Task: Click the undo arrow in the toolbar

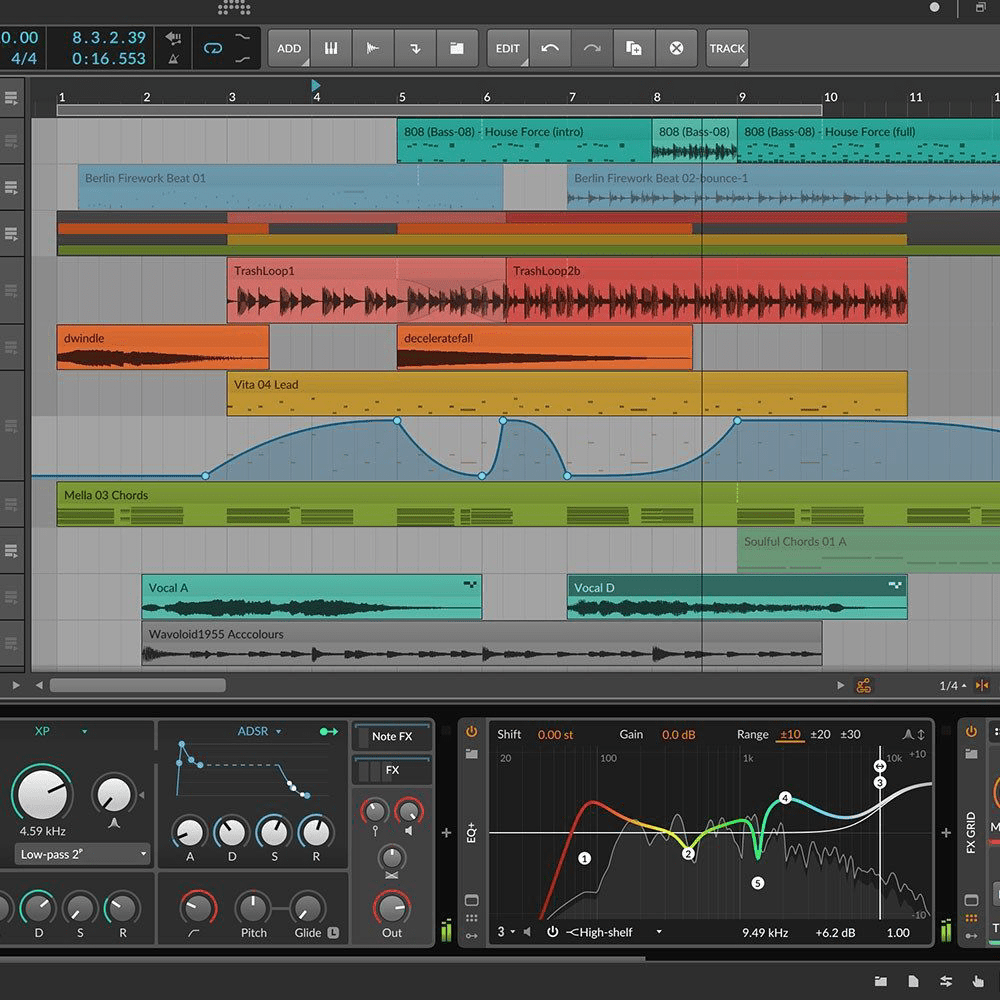Action: tap(550, 48)
